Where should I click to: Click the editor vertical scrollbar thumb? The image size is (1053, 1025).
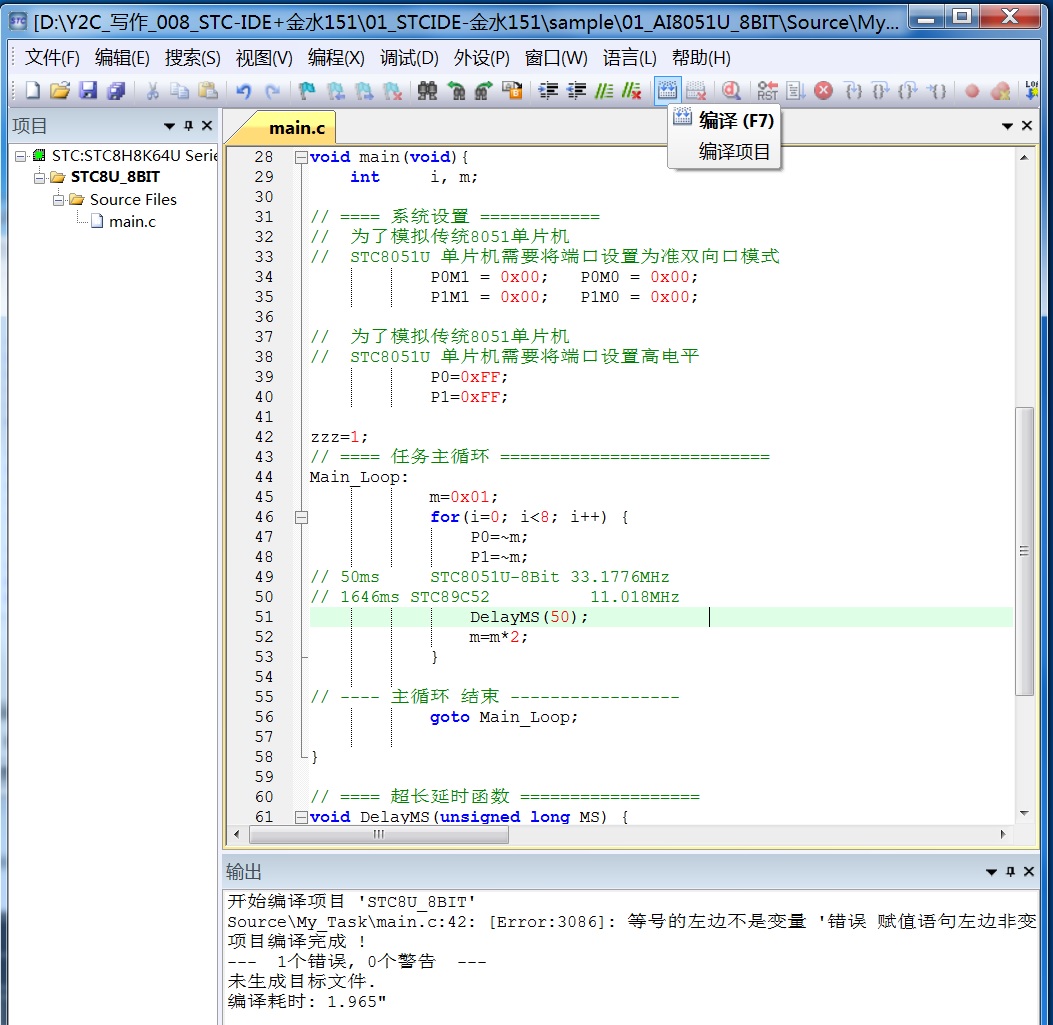tap(1023, 551)
